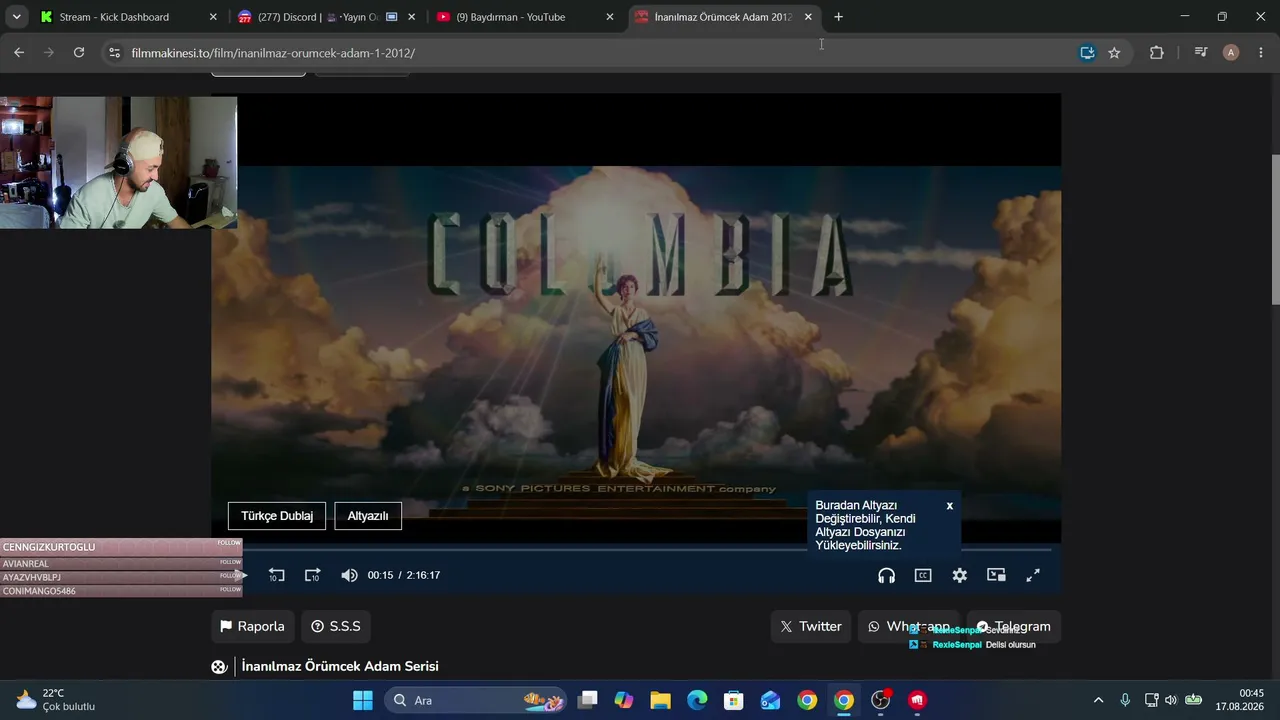Launch Copilot from the taskbar

coord(624,700)
